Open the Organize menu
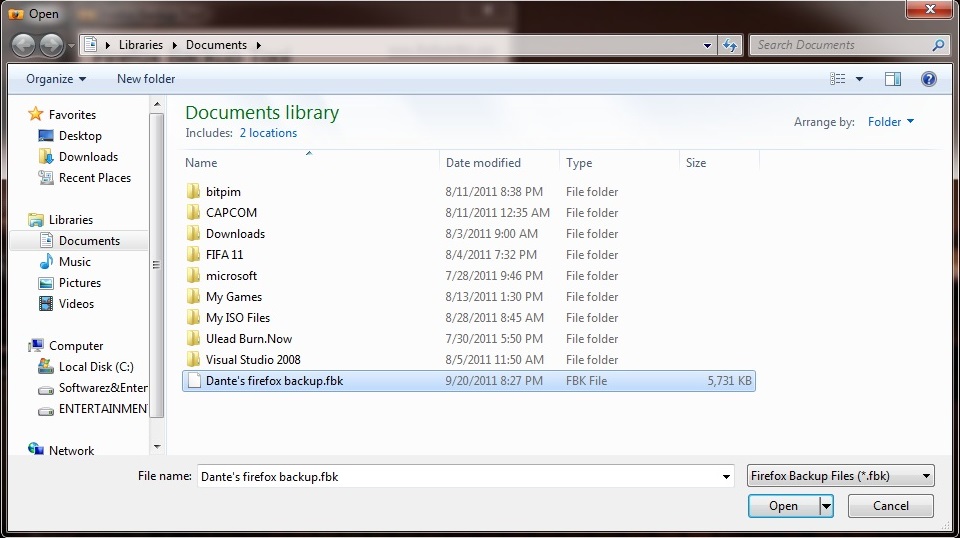This screenshot has width=960, height=538. (56, 79)
